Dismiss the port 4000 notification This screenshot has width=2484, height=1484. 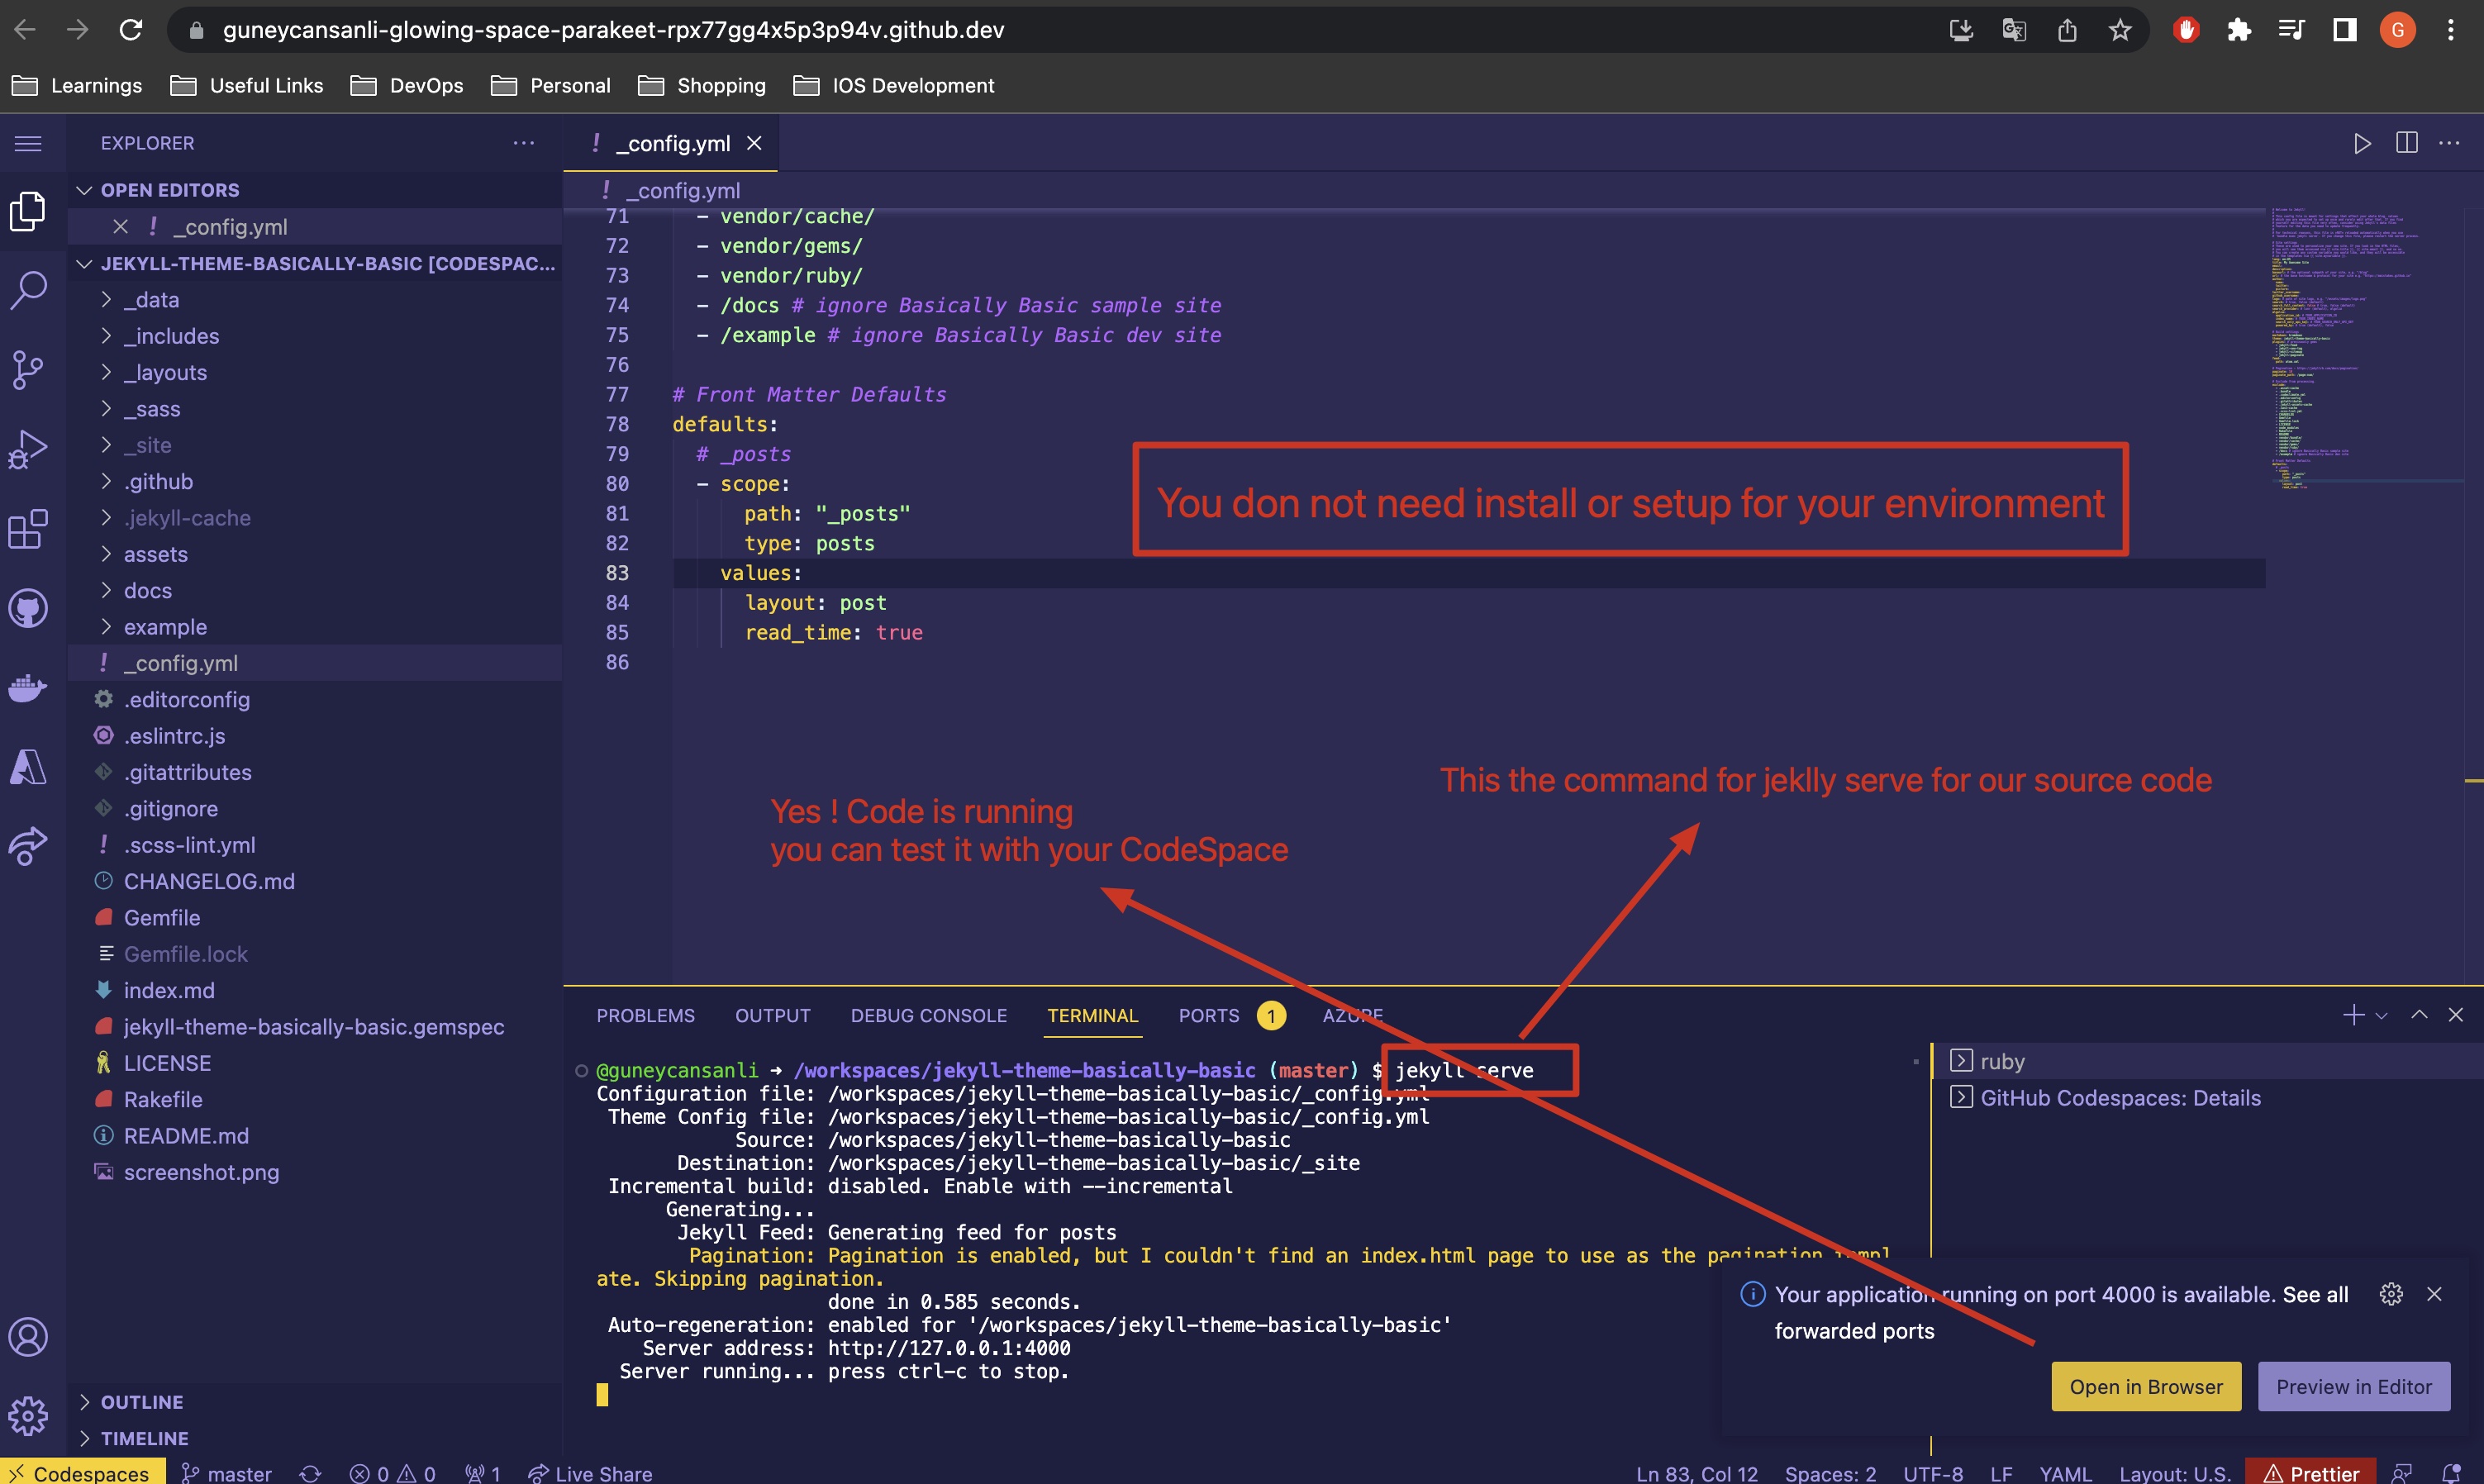(2434, 1293)
